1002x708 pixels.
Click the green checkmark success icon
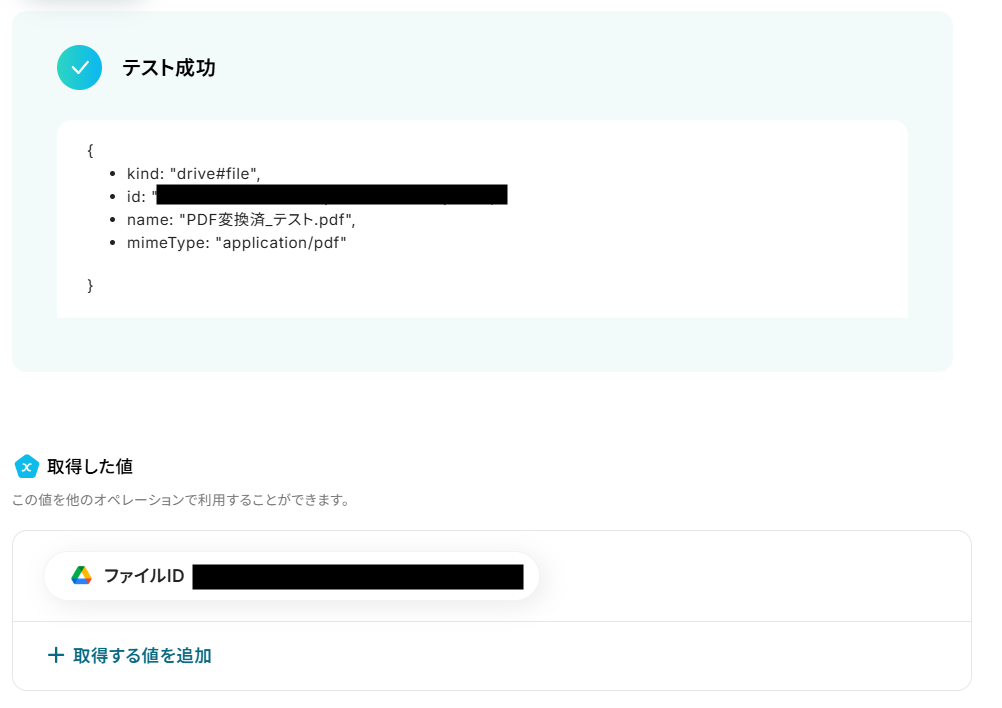pos(79,68)
